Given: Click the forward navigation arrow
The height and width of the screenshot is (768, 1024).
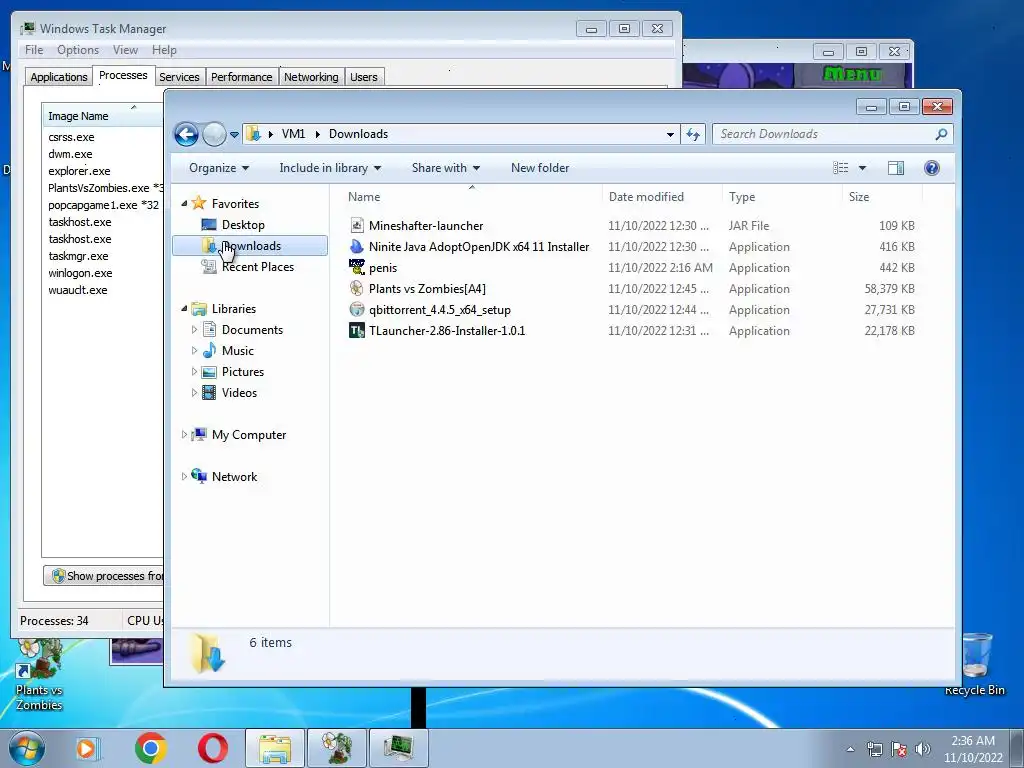Looking at the screenshot, I should point(214,135).
